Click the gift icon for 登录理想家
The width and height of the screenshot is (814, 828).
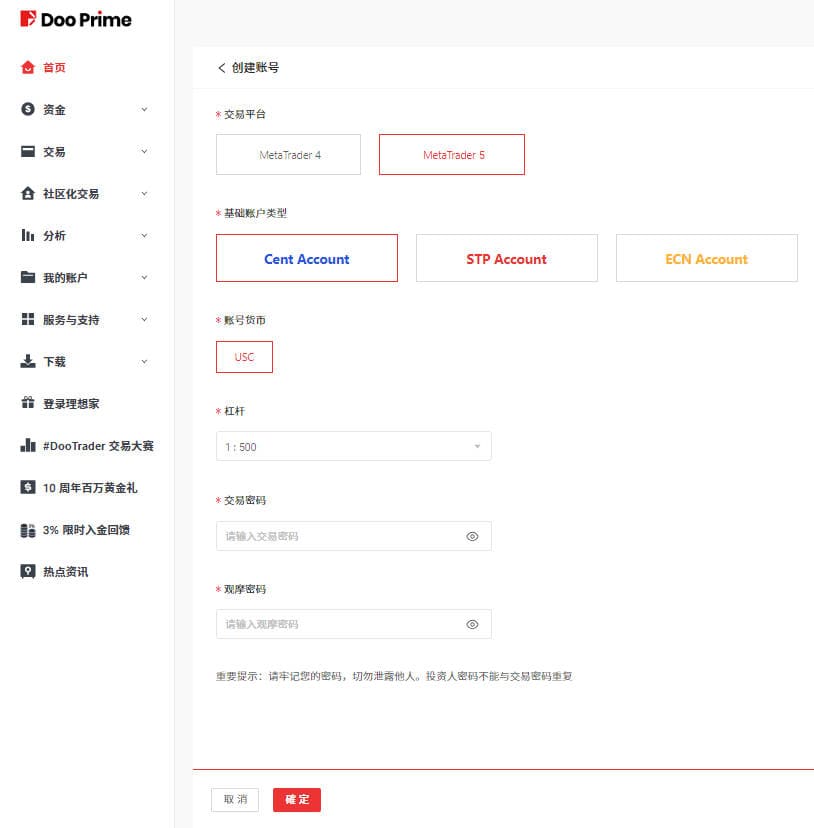coord(27,403)
